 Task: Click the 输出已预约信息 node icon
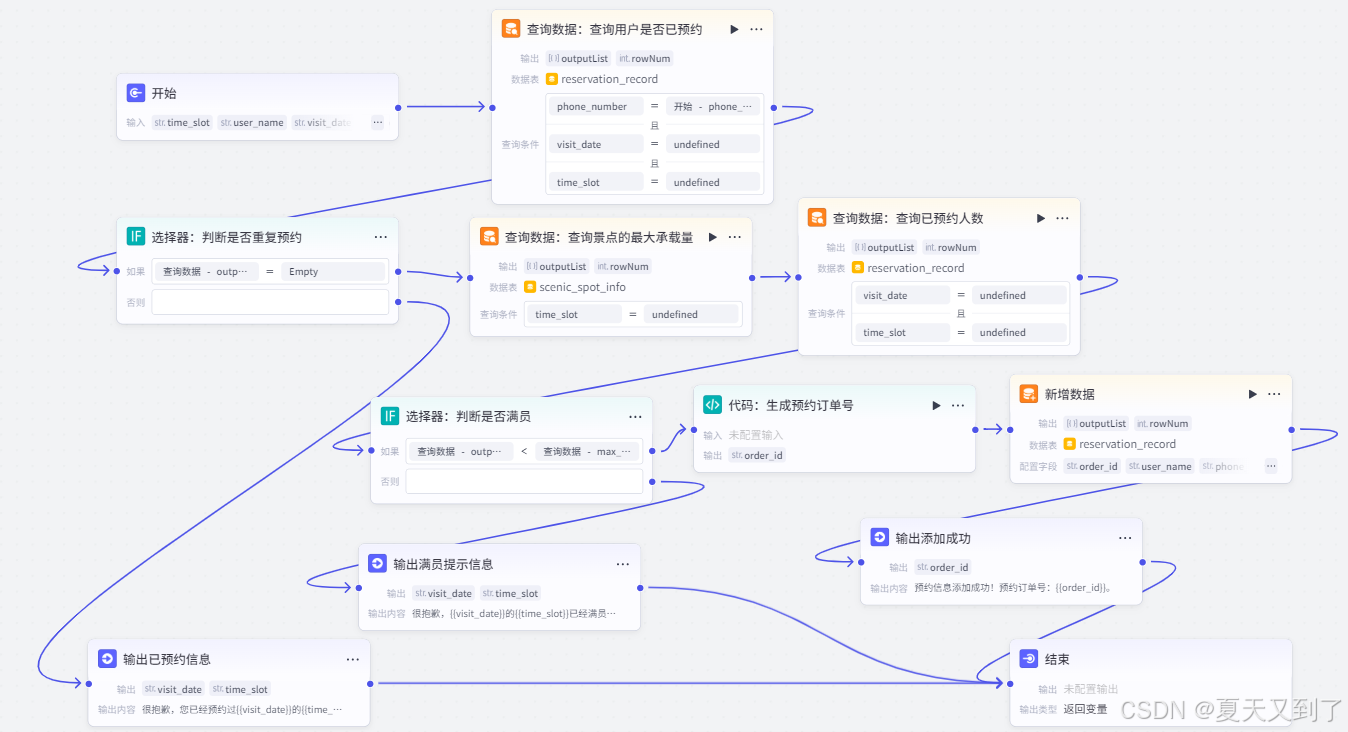pyautogui.click(x=107, y=659)
